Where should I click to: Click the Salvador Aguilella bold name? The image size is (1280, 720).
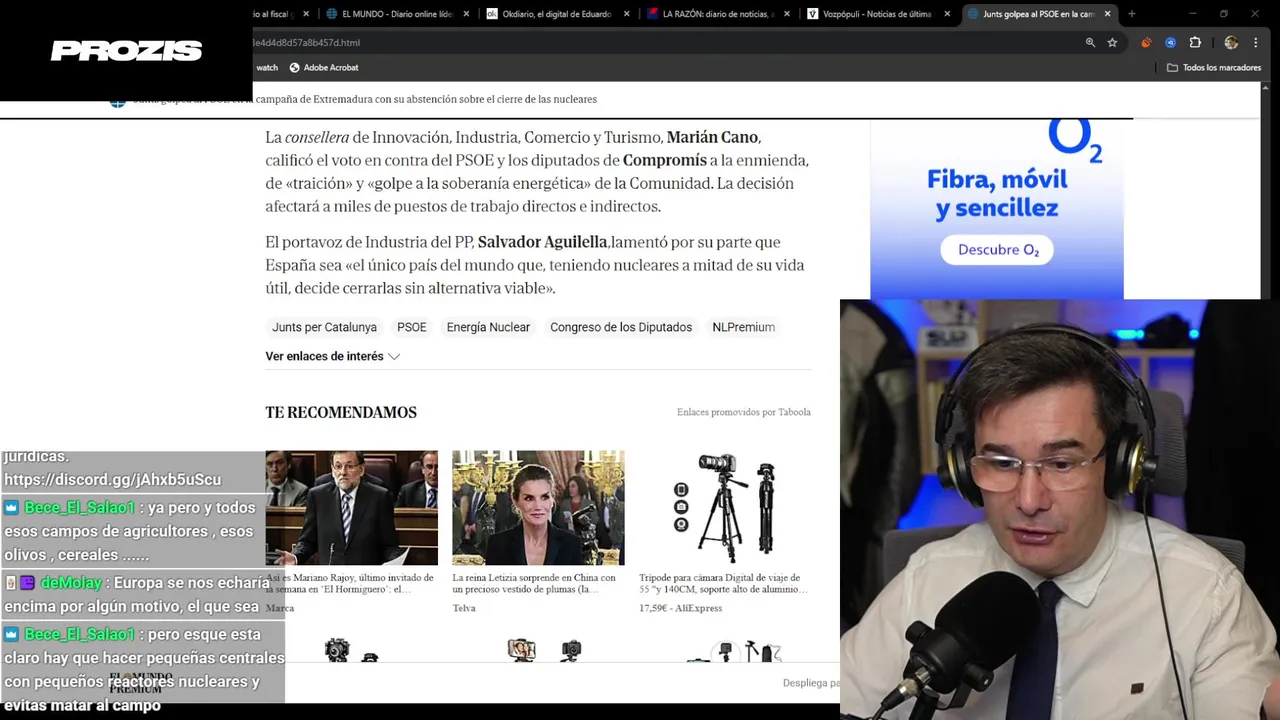[x=542, y=242]
